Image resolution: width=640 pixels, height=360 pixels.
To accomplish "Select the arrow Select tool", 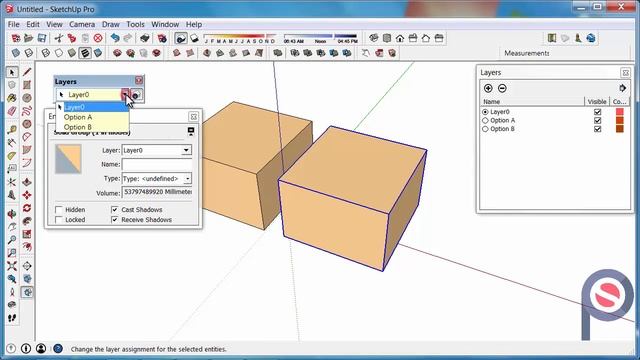I will 12,72.
